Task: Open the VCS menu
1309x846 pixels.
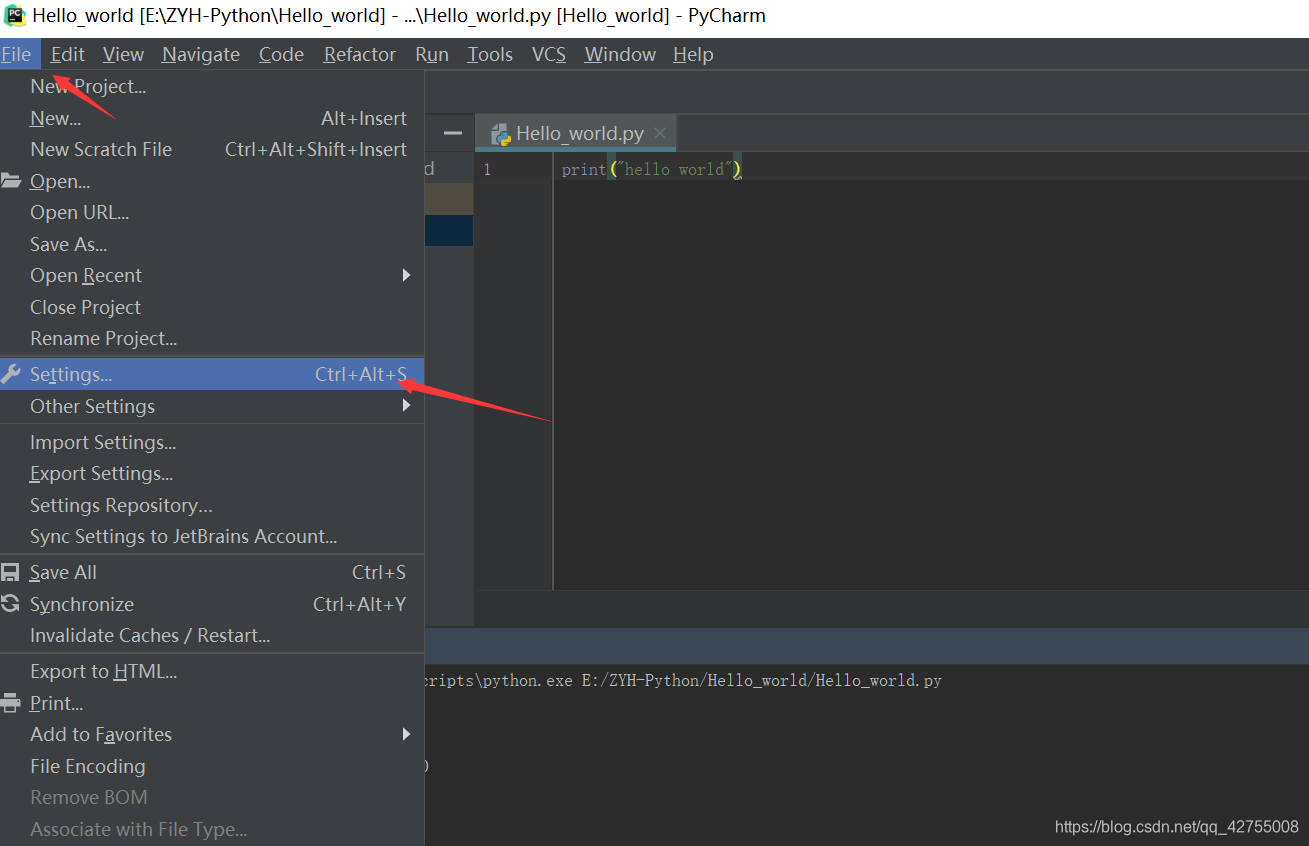Action: [549, 54]
